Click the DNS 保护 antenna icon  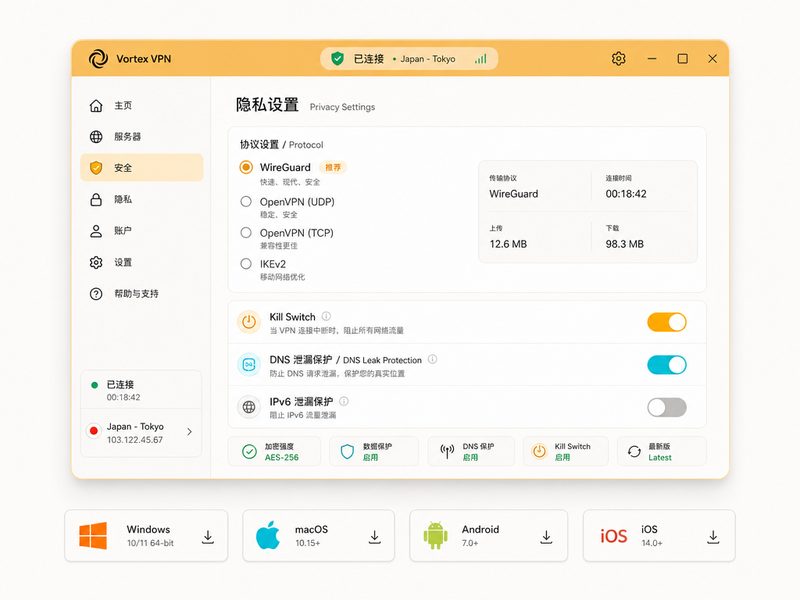point(447,452)
